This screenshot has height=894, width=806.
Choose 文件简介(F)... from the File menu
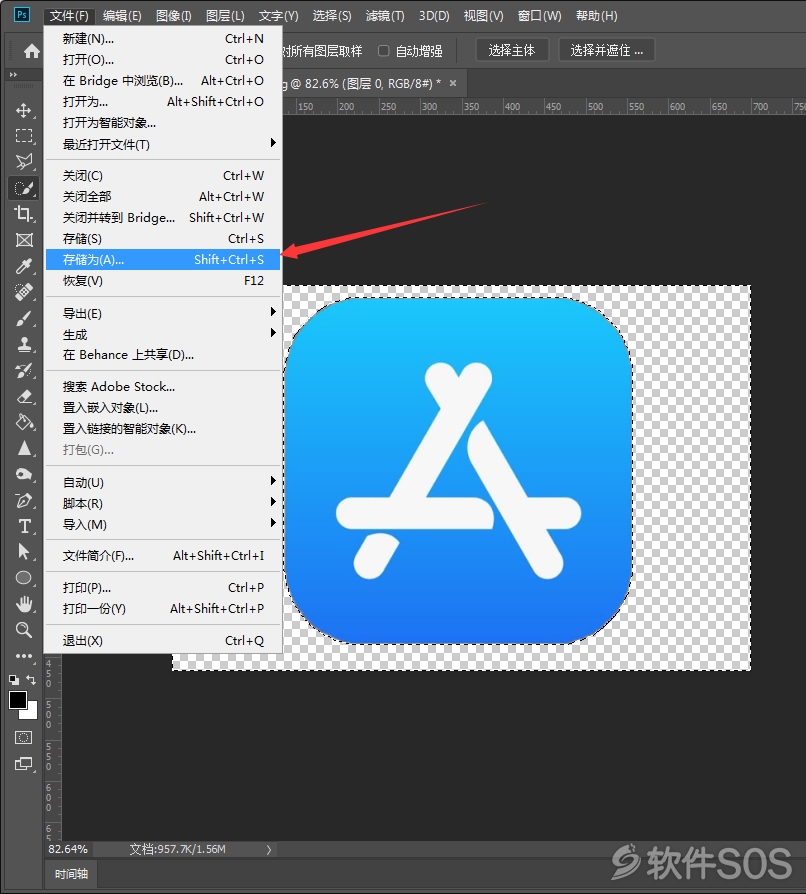(x=163, y=556)
